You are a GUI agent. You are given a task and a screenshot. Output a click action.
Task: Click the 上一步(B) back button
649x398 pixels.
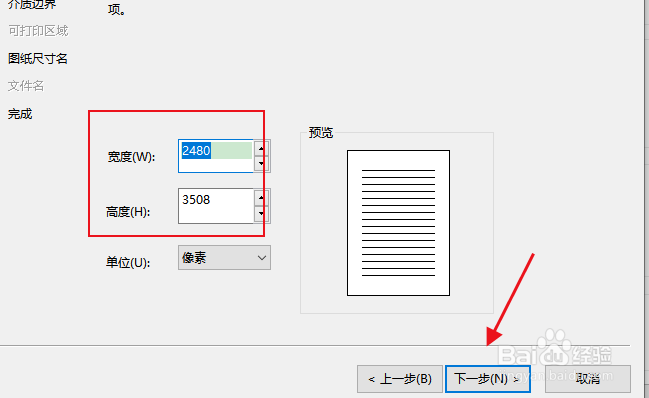point(400,379)
